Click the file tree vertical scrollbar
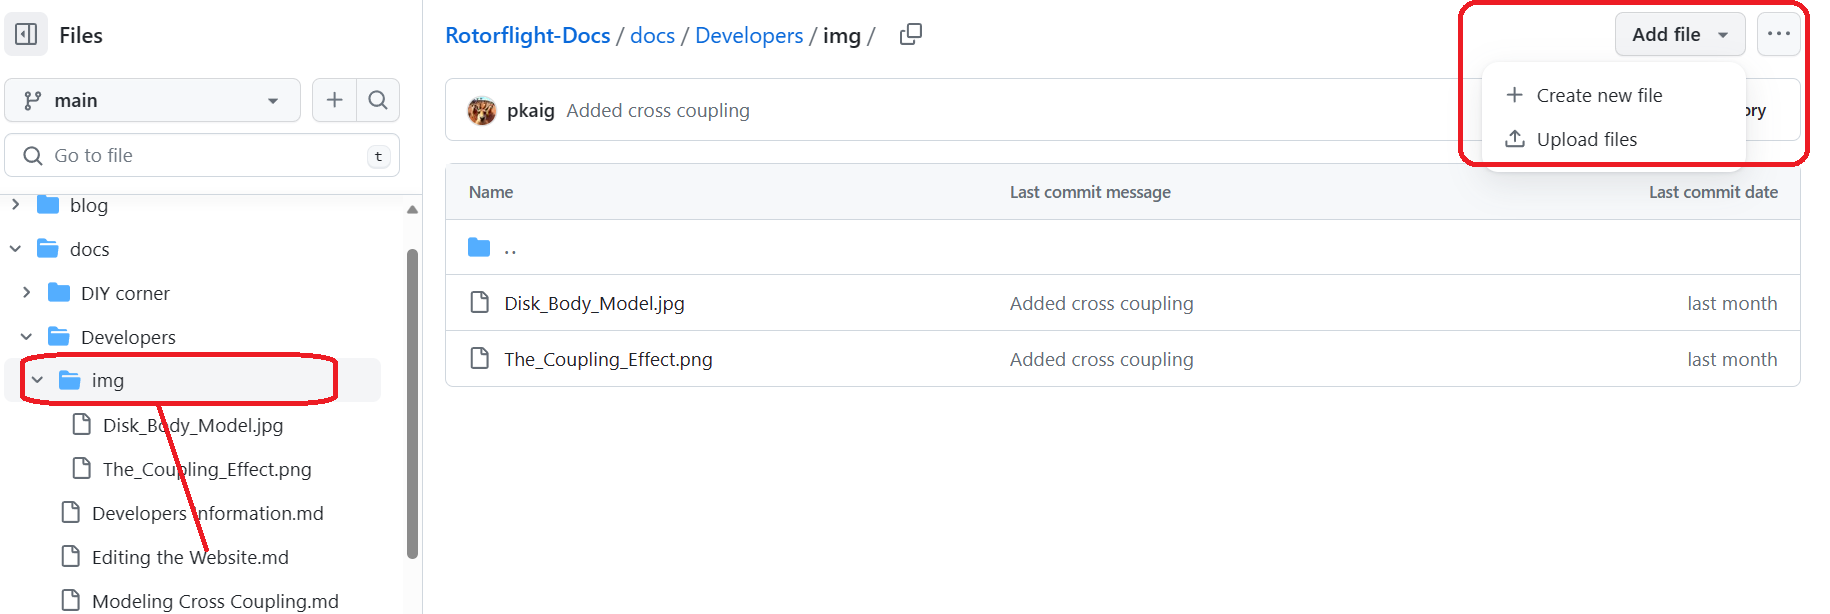 pyautogui.click(x=412, y=400)
